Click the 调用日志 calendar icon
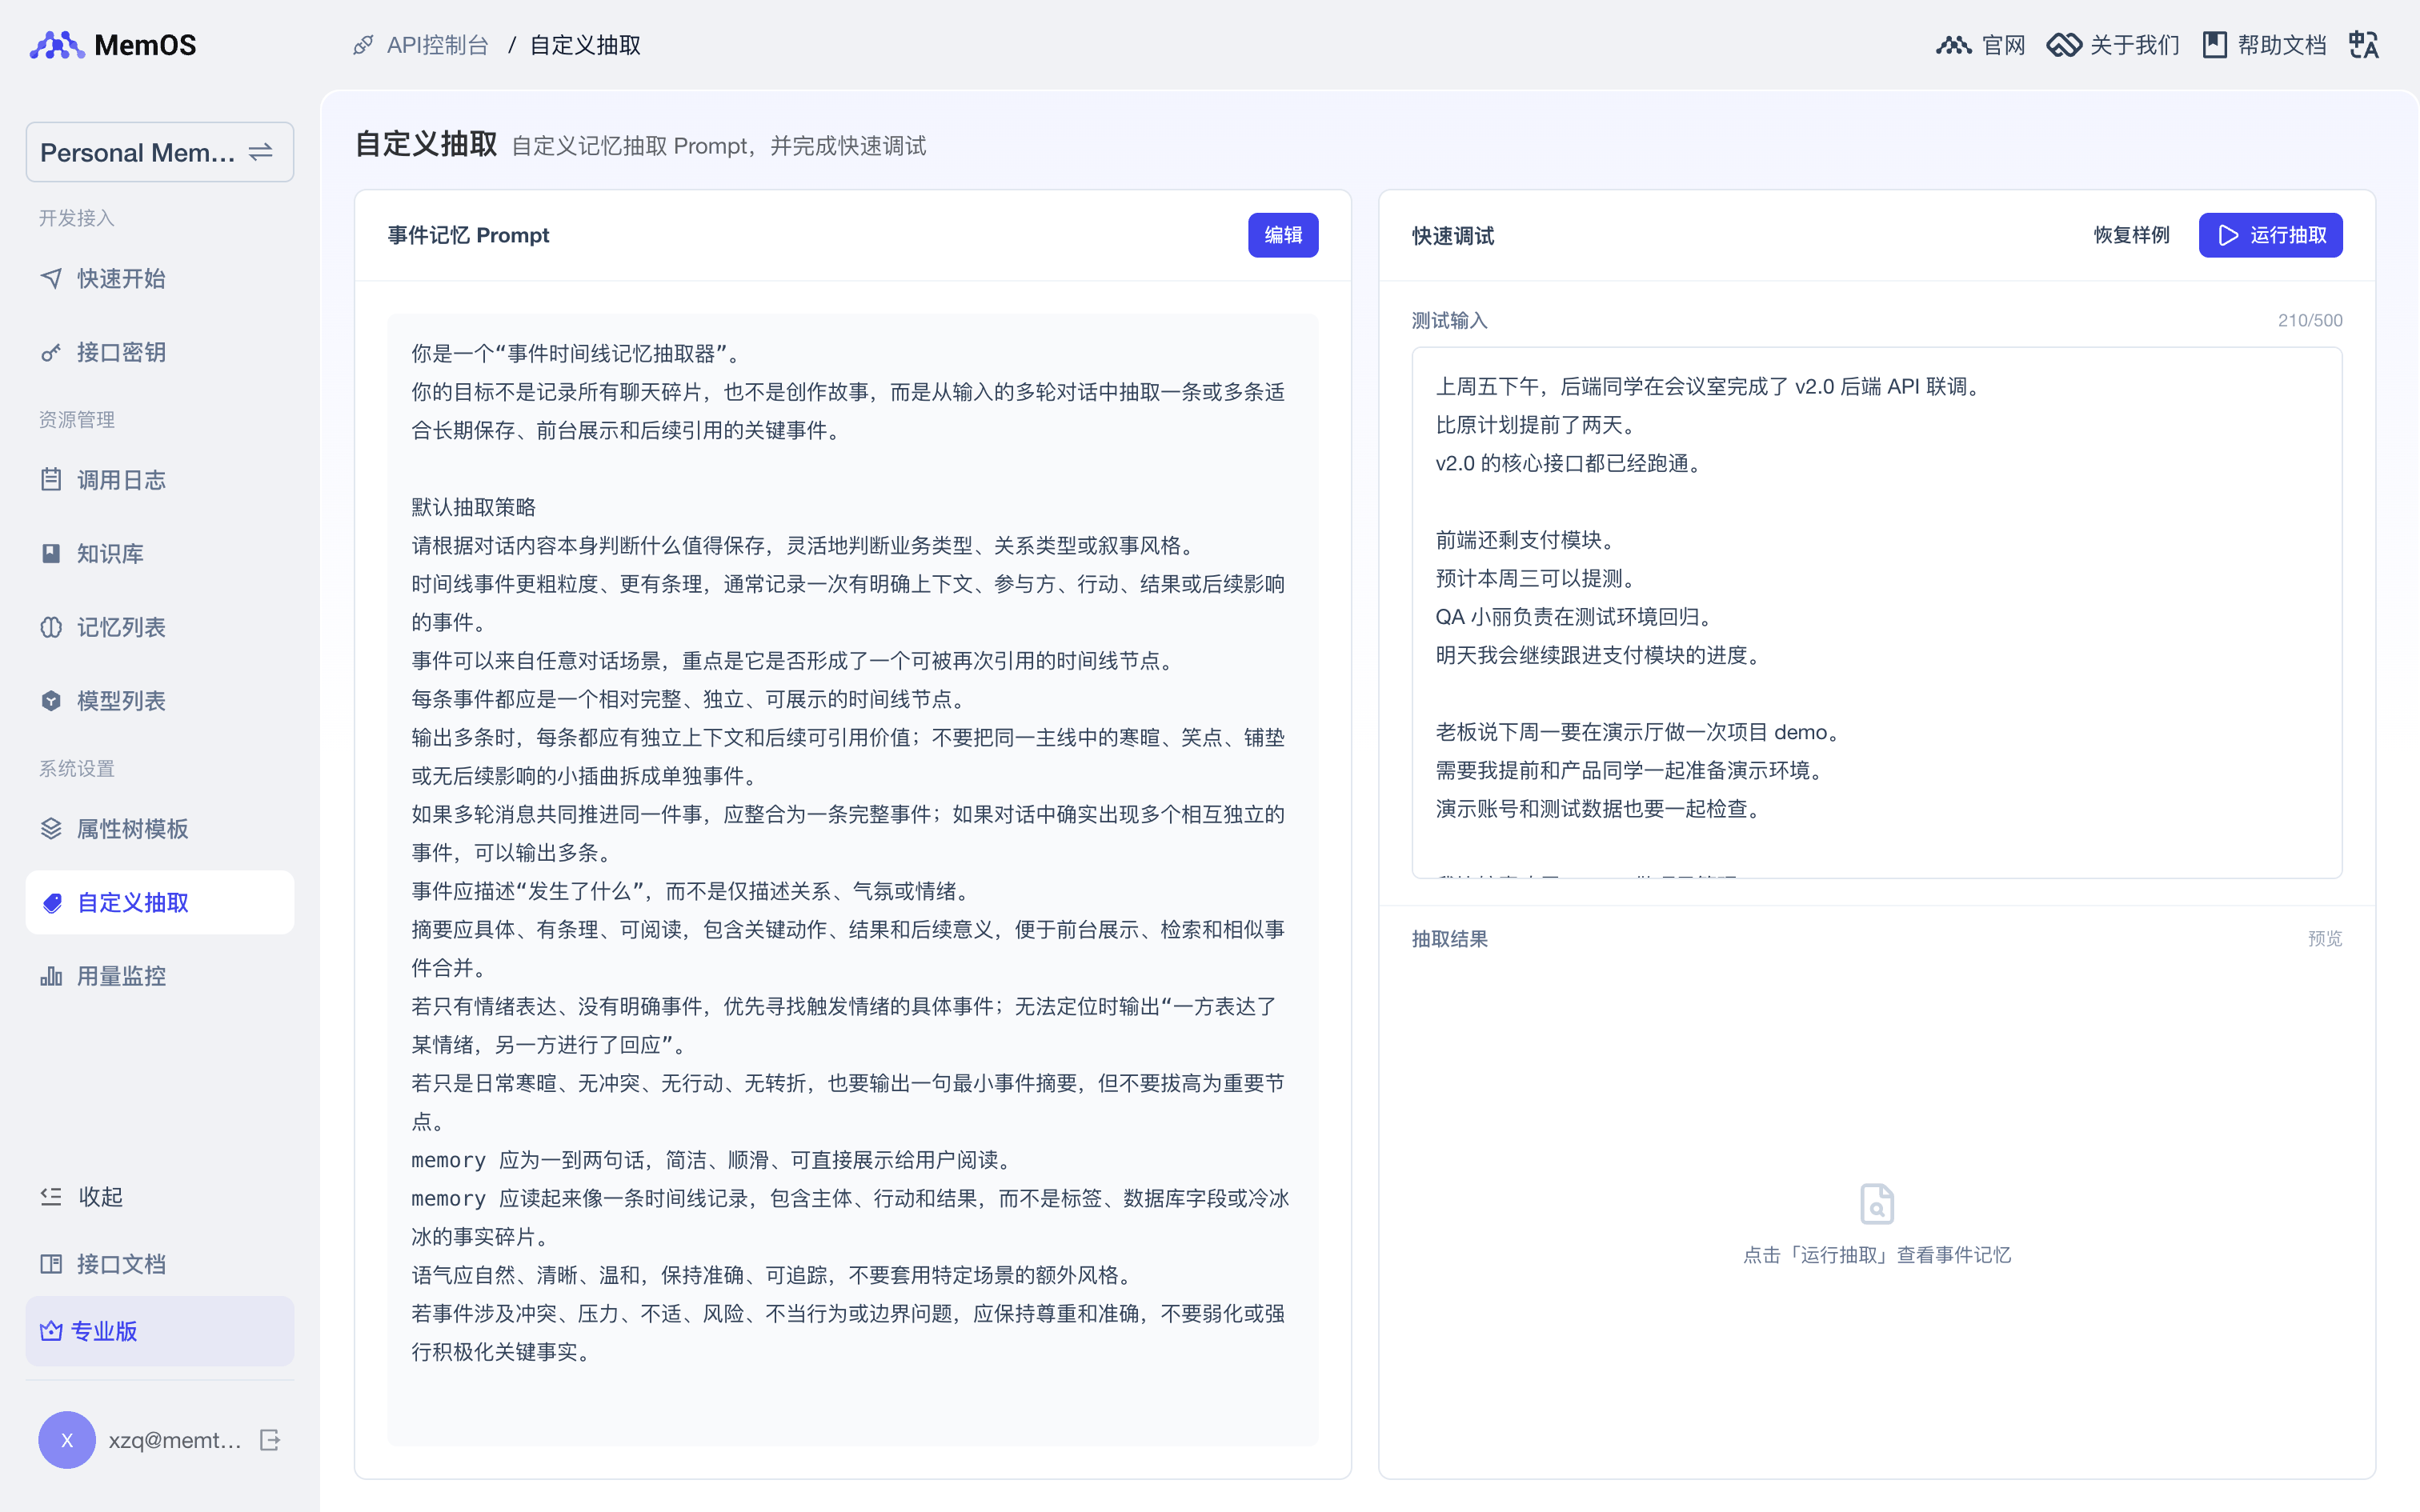The width and height of the screenshot is (2420, 1512). 51,480
